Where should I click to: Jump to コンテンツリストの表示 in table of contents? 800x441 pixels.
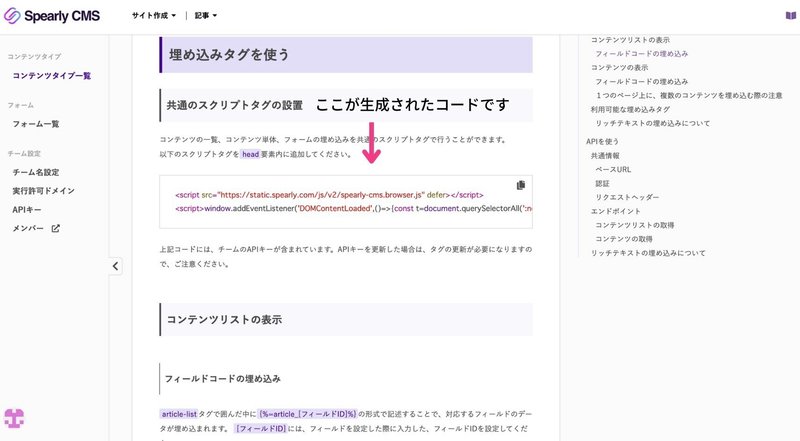coord(630,40)
